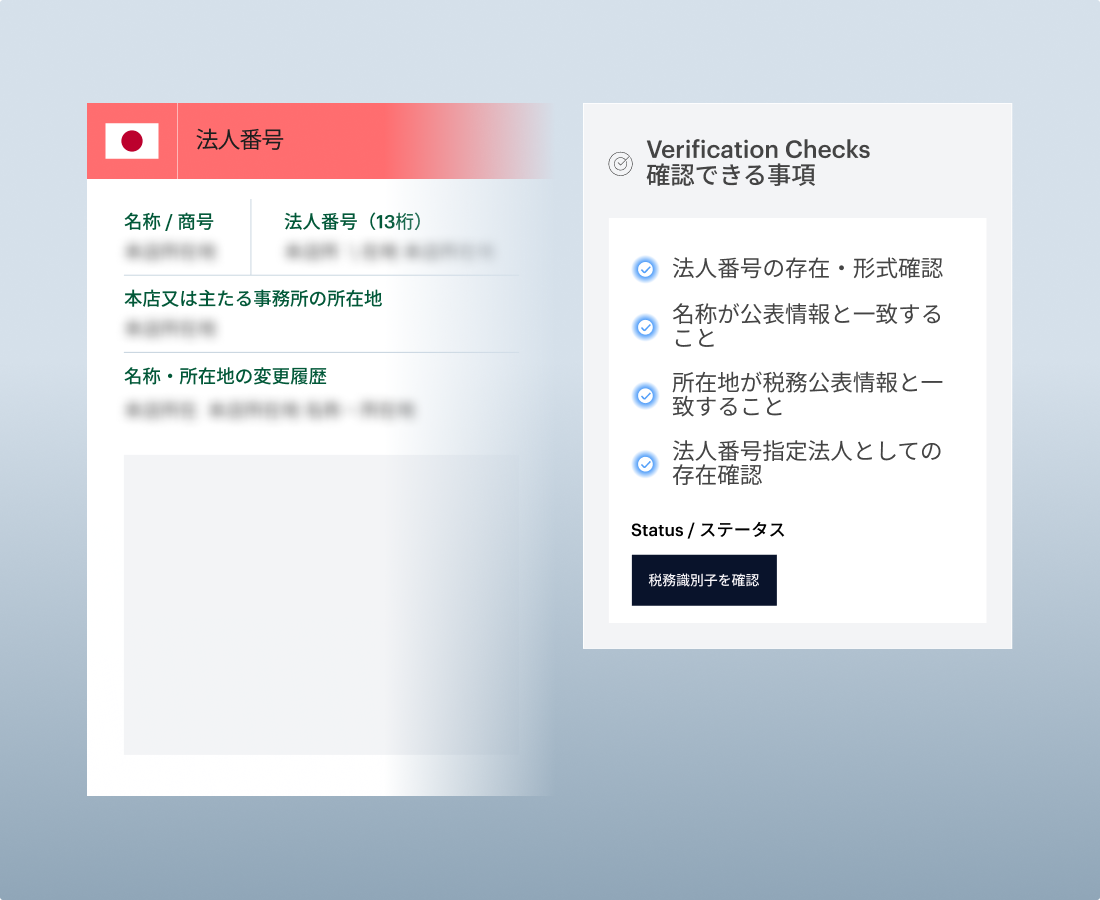Screen dimensions: 1100x900
Task: Click the 本店又は主たる事務所の所在地 label
Action: (252, 298)
